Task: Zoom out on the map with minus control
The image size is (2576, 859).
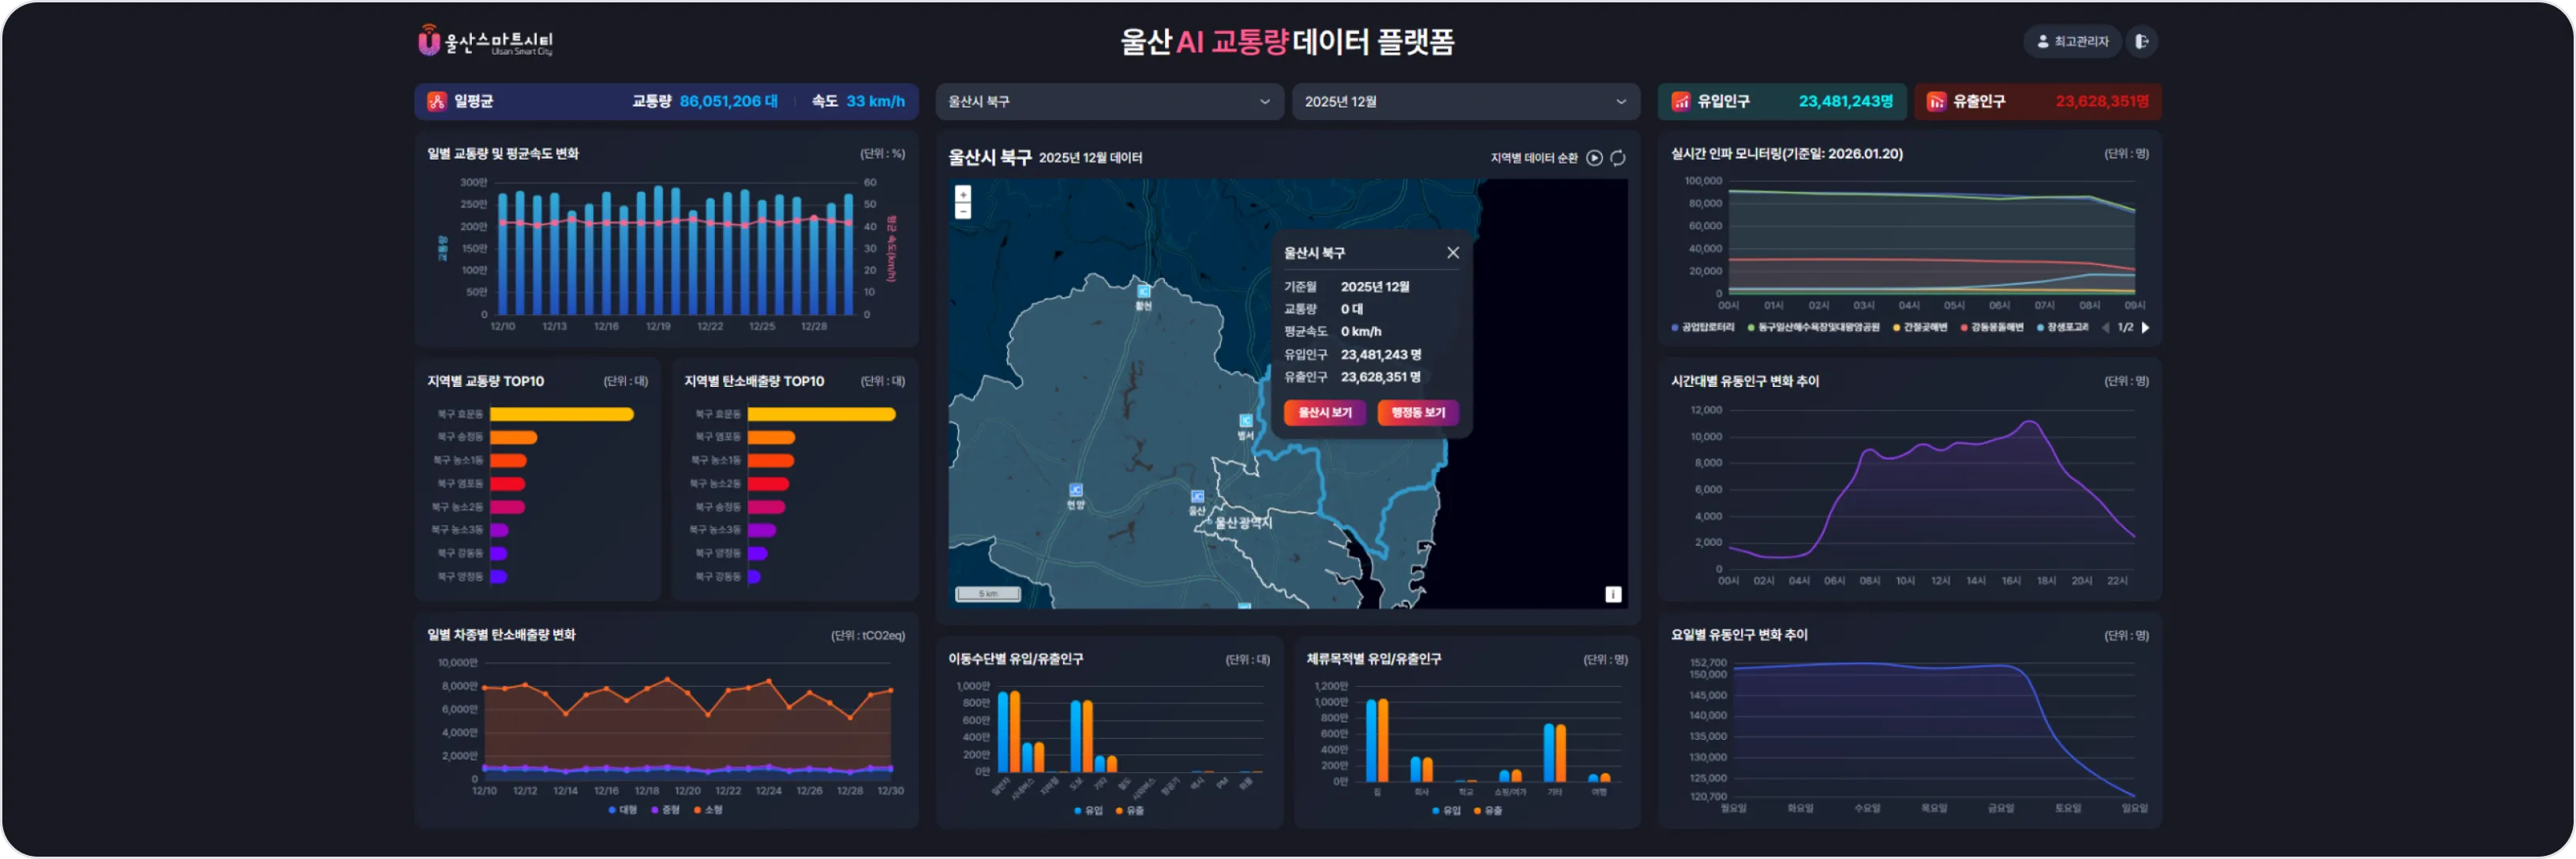Action: (x=964, y=211)
